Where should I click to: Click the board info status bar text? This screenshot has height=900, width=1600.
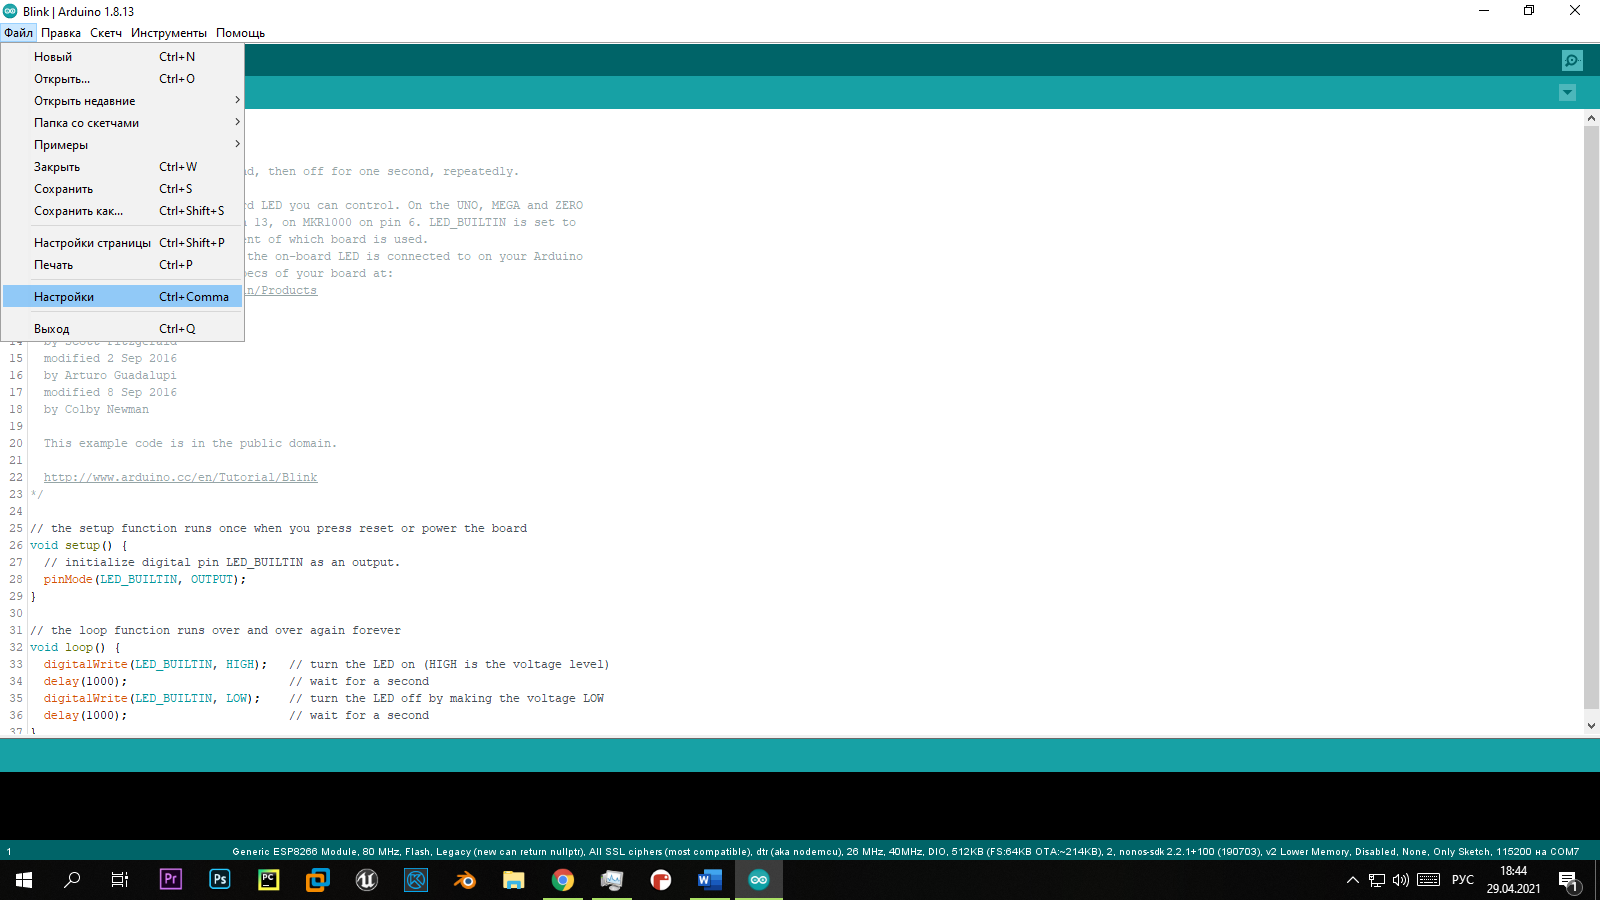(x=906, y=852)
